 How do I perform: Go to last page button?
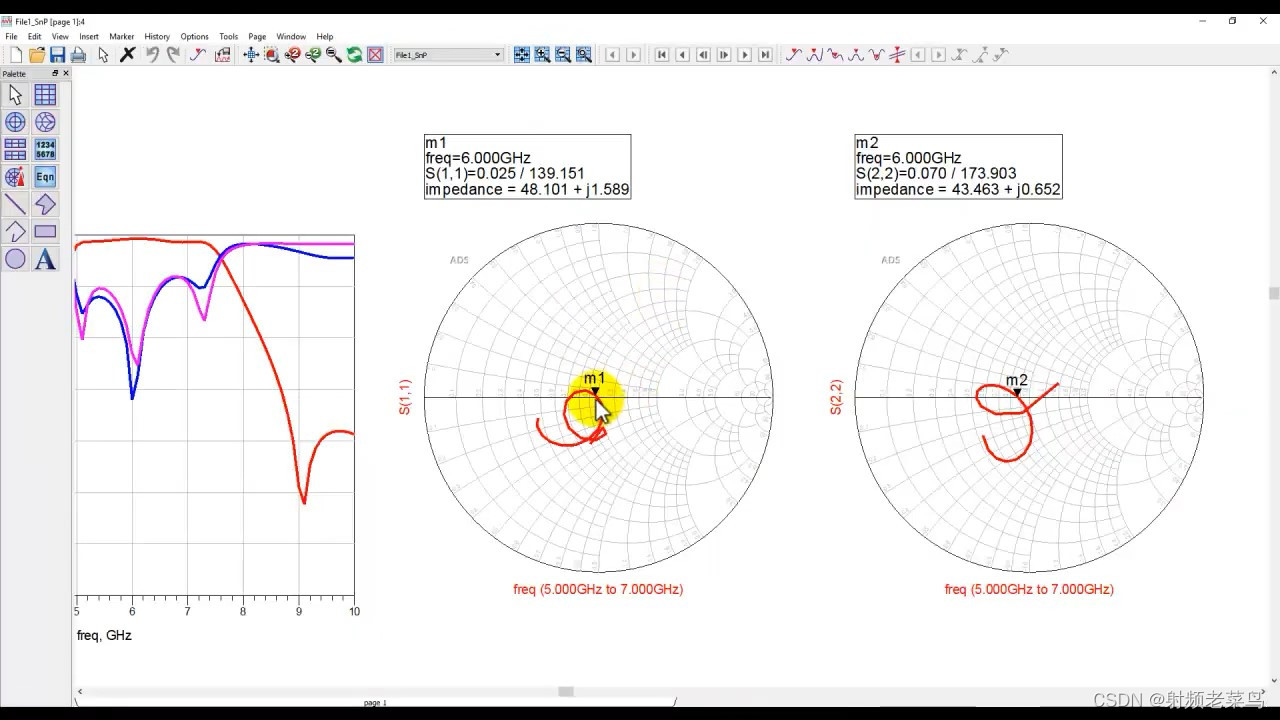pyautogui.click(x=765, y=55)
